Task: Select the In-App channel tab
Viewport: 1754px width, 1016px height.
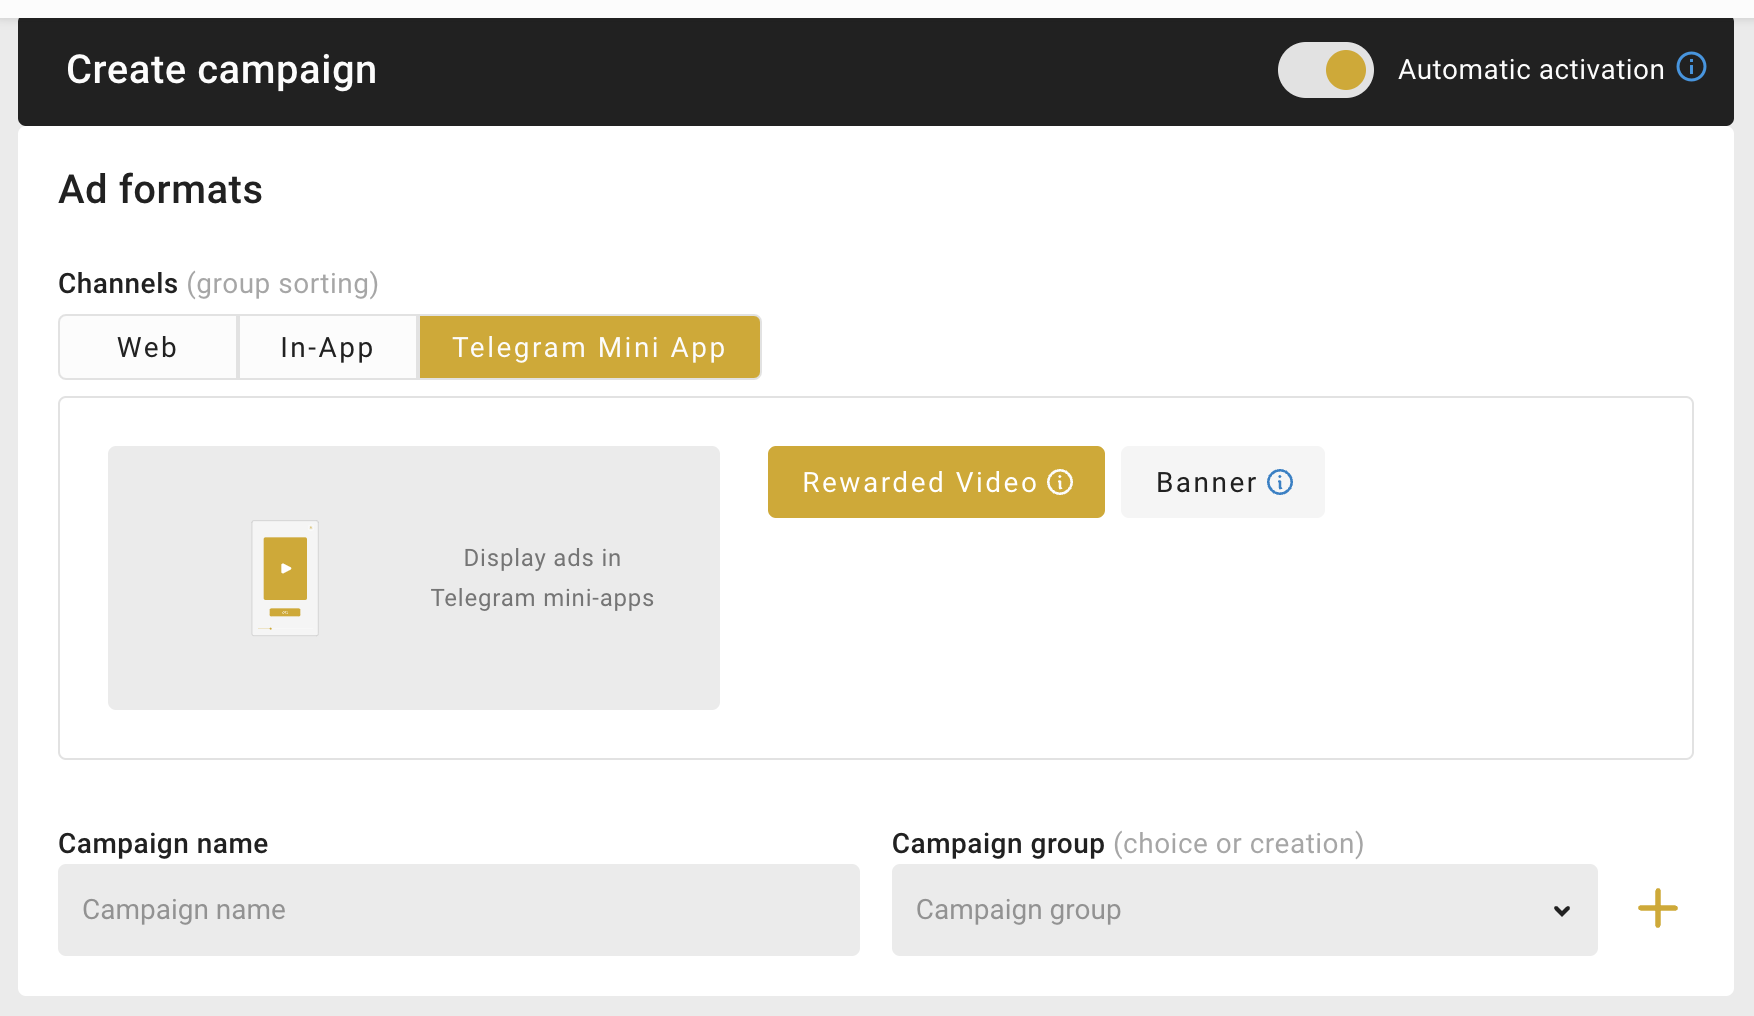Action: tap(327, 347)
